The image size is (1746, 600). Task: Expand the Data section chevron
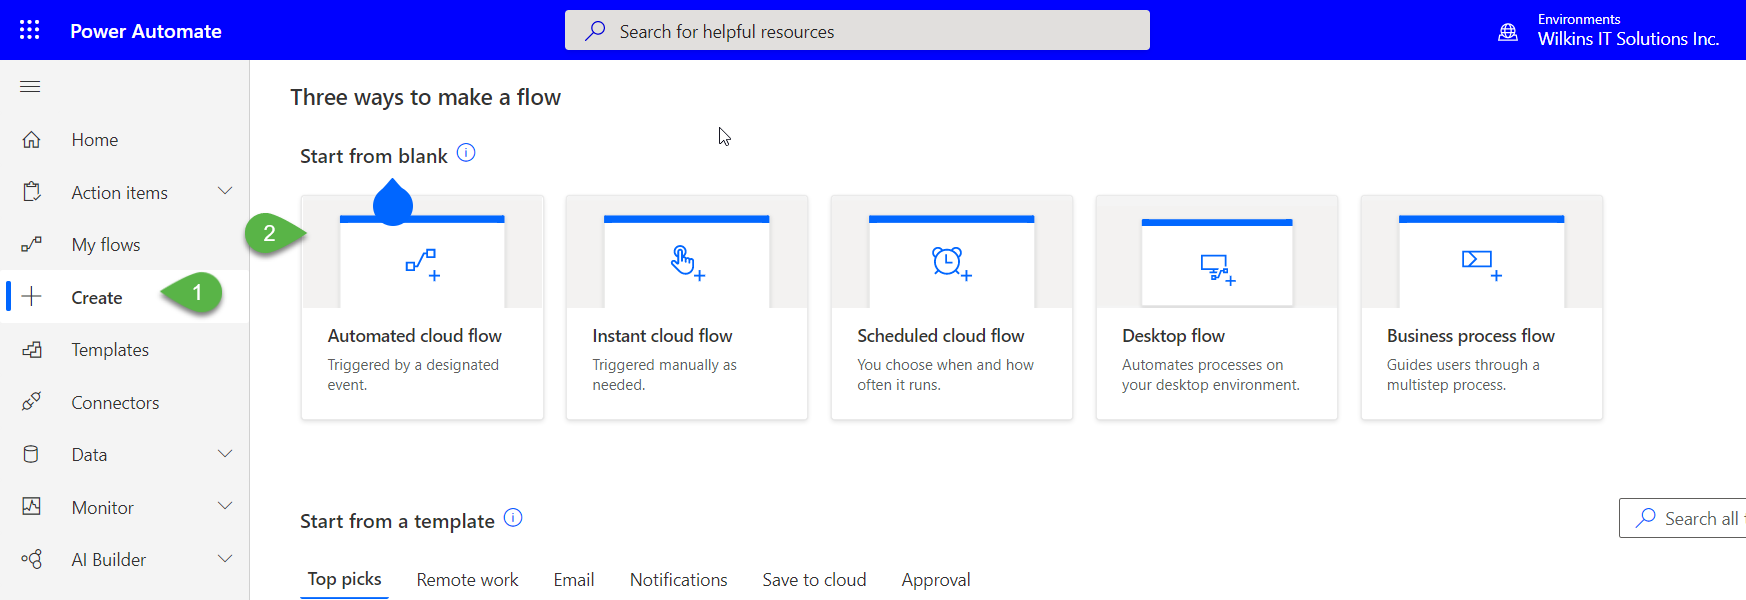(x=225, y=454)
